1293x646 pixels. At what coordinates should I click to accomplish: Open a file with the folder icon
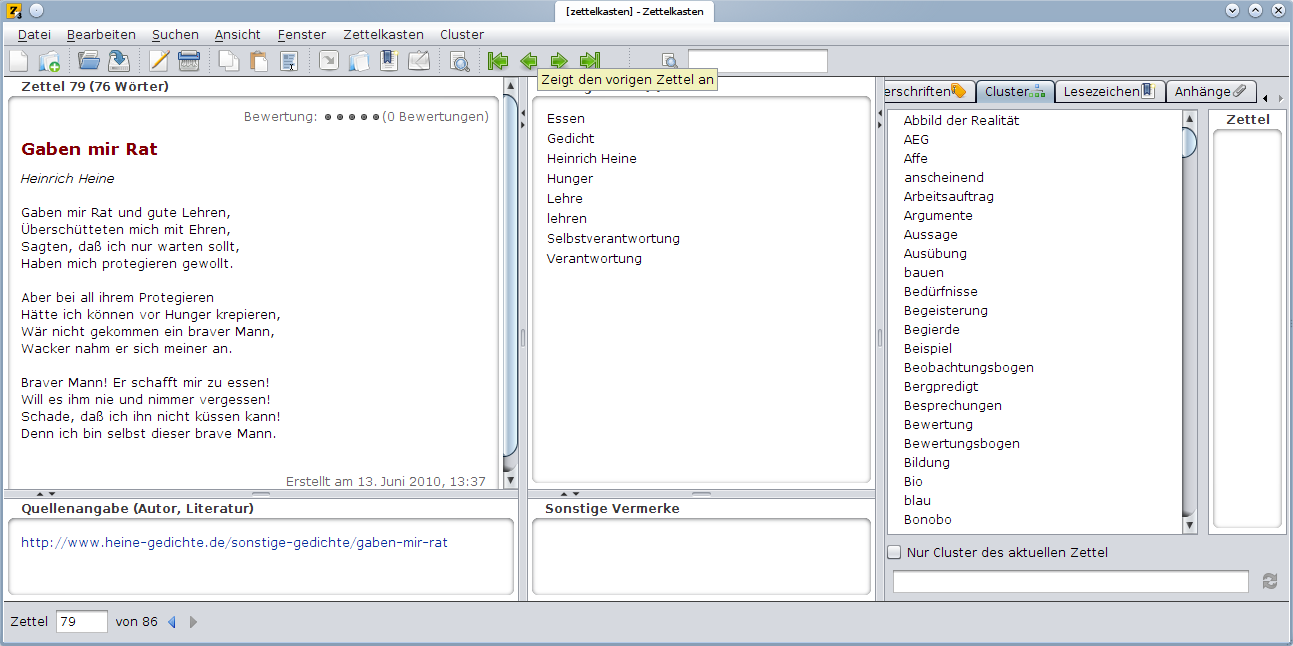(x=89, y=61)
